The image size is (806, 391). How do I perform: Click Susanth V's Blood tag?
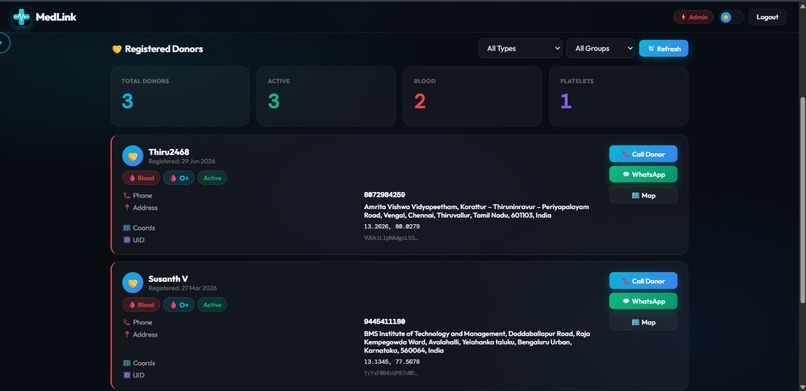(141, 305)
